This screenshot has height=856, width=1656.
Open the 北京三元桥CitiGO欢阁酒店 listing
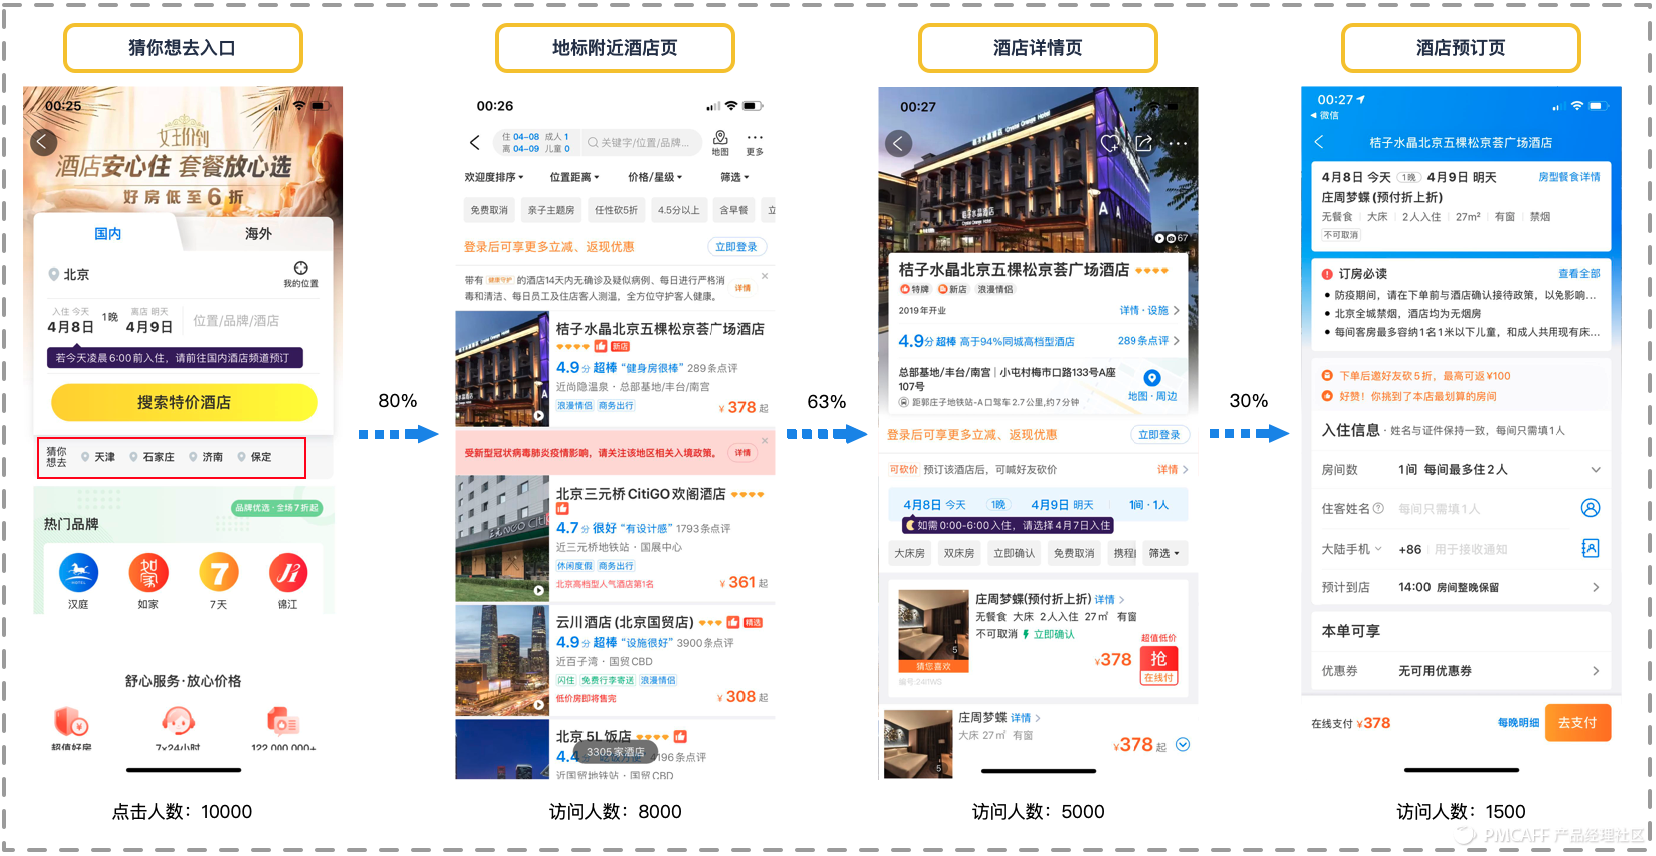tap(615, 539)
